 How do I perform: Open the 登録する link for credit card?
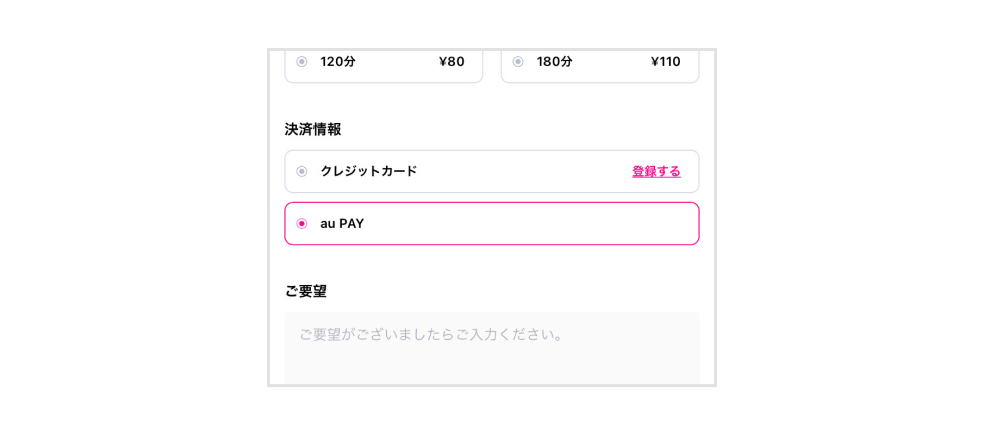click(656, 171)
